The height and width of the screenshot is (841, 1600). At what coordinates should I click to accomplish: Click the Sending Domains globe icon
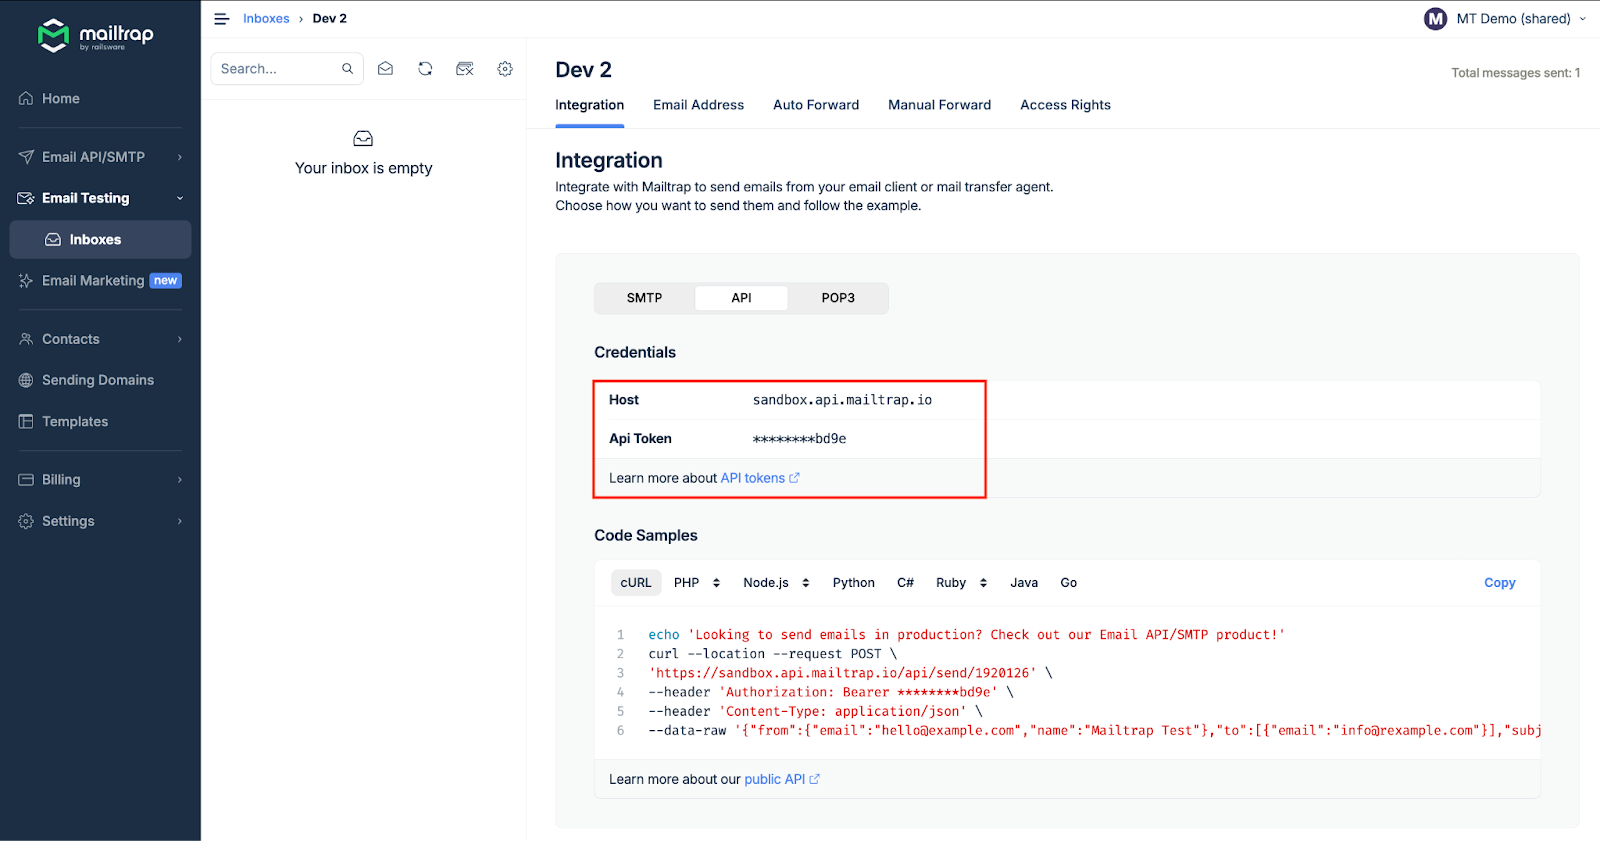26,380
